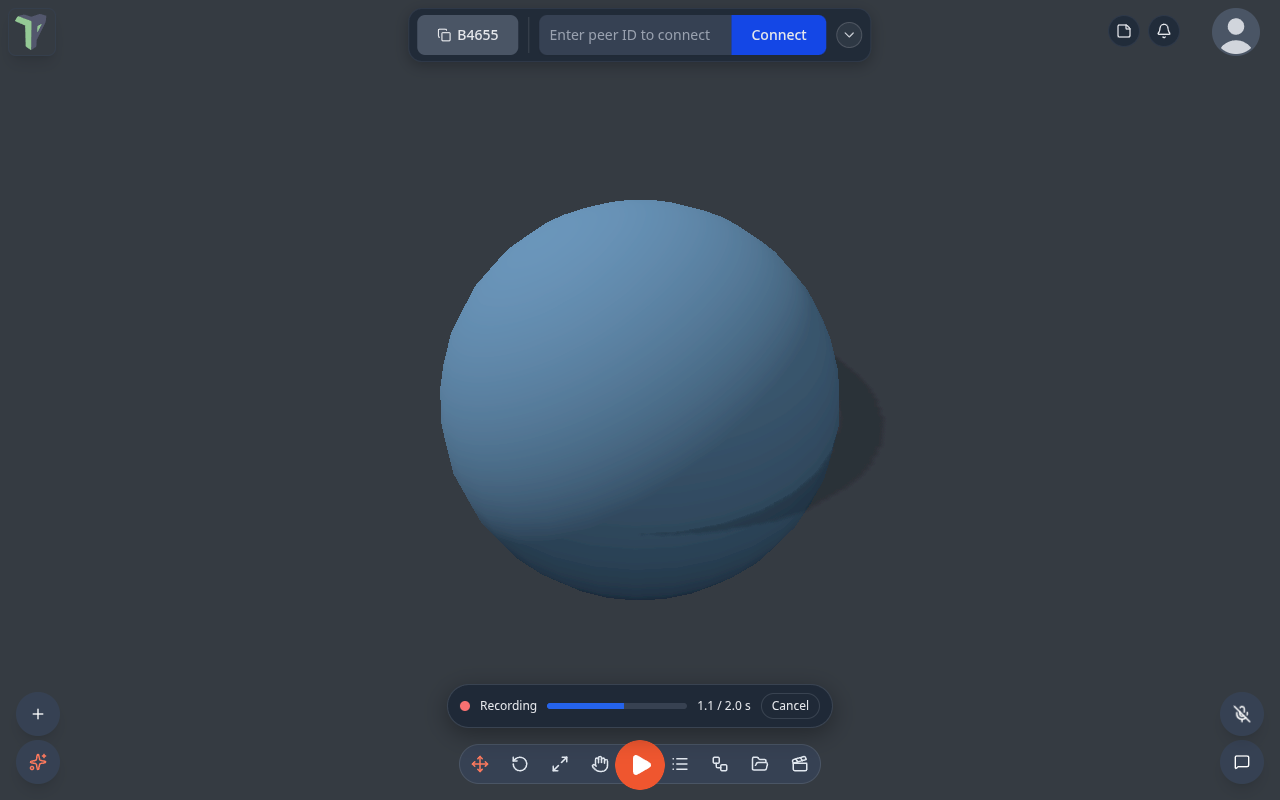Open the document page icon

(1124, 31)
